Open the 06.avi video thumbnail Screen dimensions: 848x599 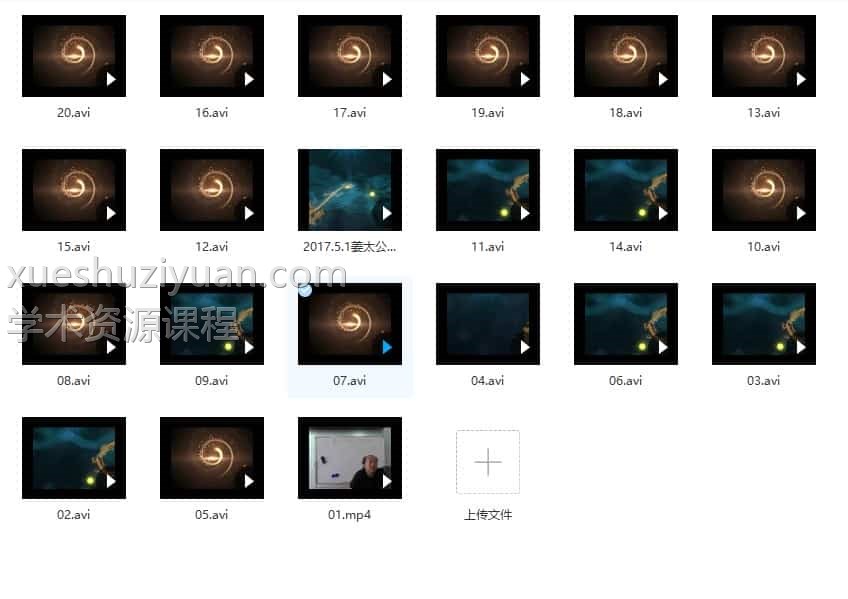(625, 324)
